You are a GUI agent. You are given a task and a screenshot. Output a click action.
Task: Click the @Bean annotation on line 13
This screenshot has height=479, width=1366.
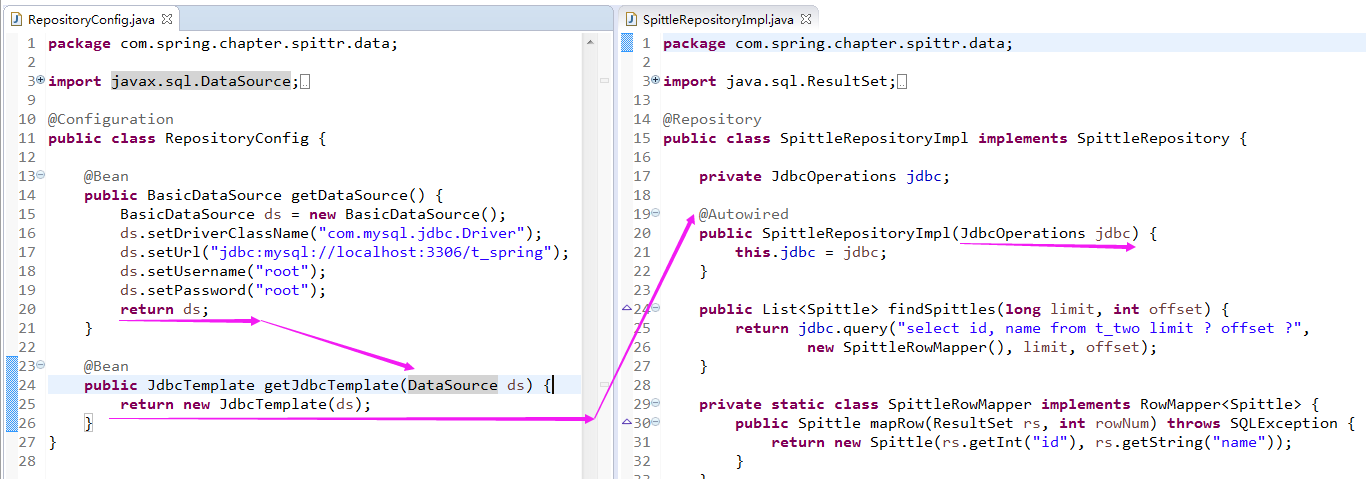pyautogui.click(x=106, y=176)
